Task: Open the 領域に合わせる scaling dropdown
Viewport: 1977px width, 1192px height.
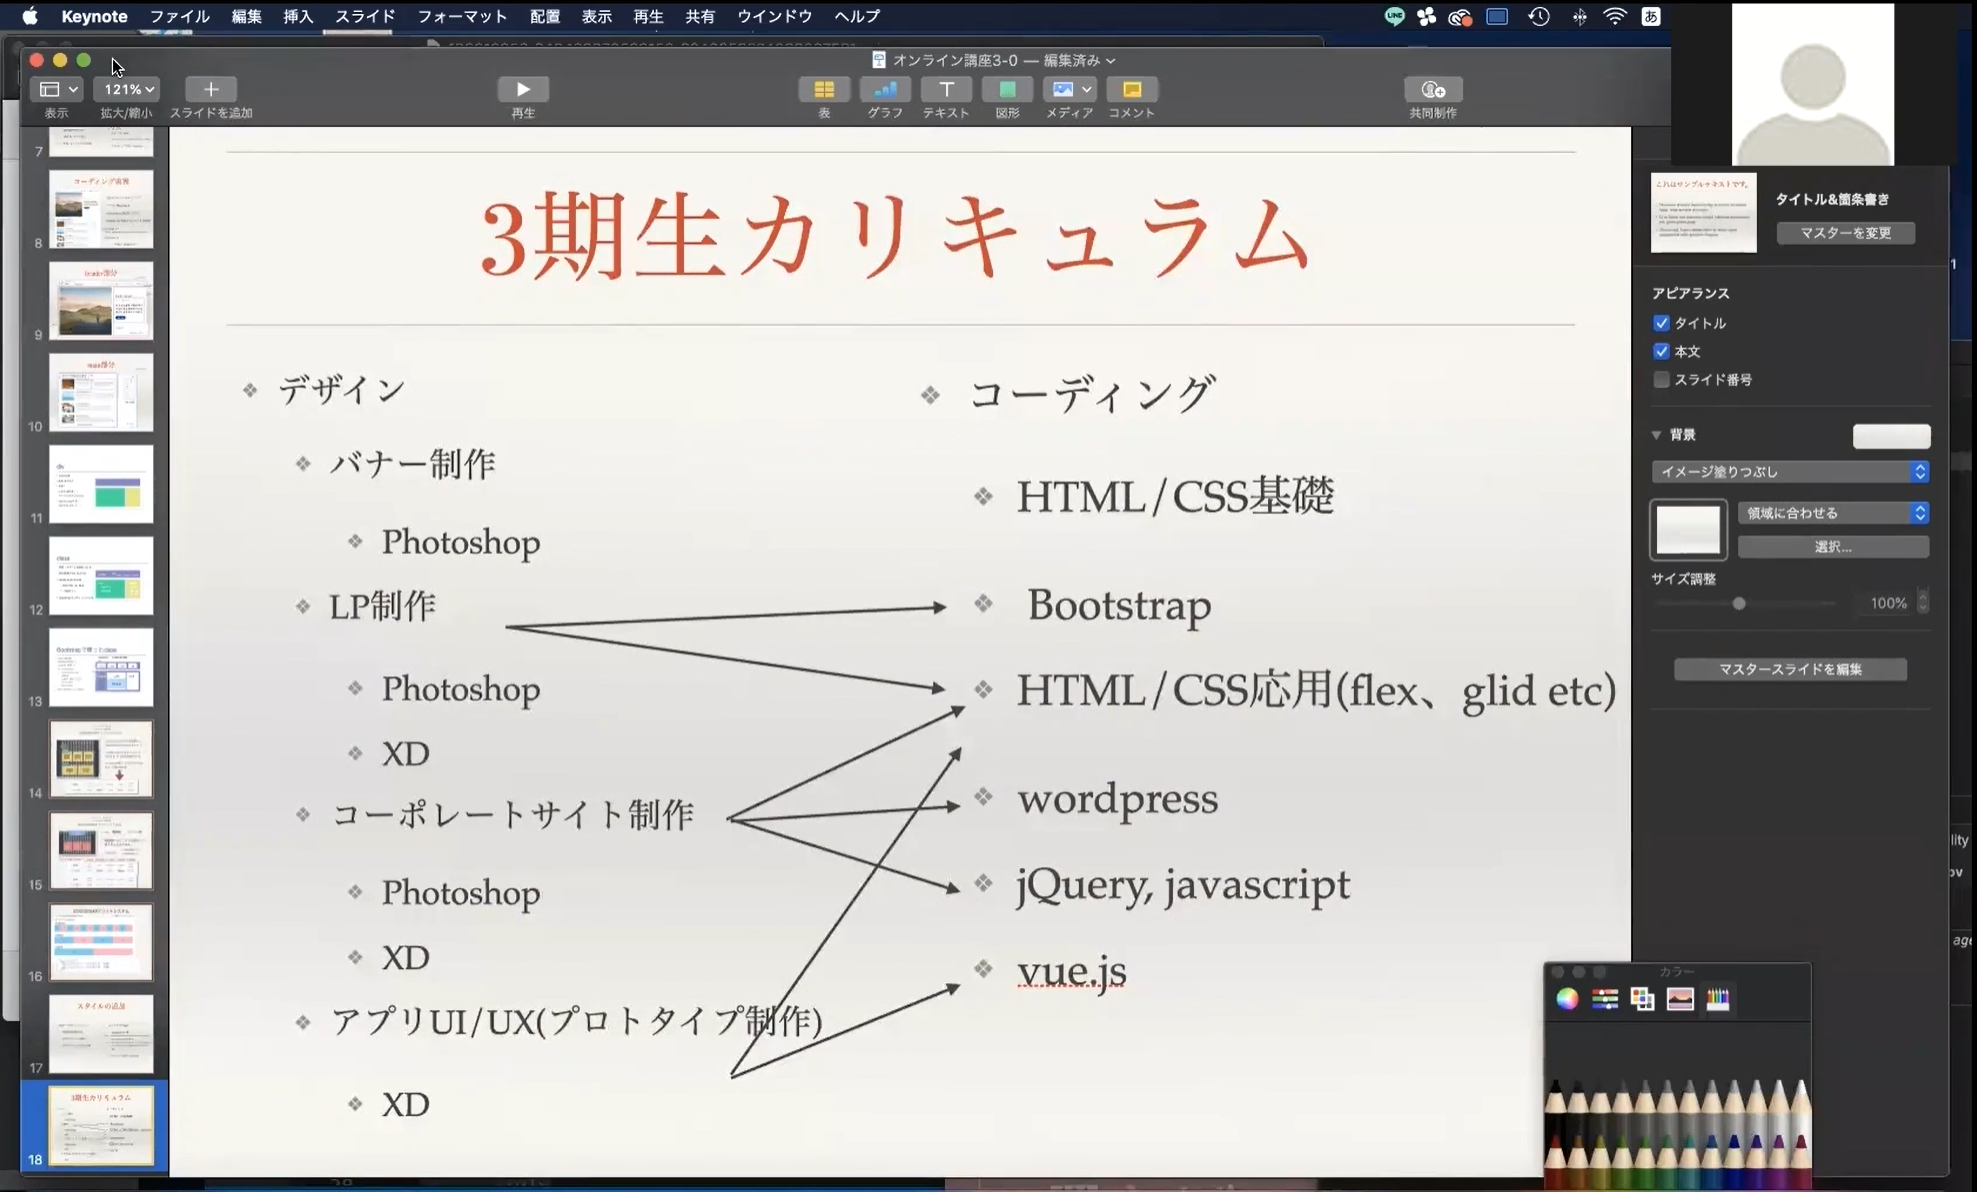Action: click(x=1833, y=513)
